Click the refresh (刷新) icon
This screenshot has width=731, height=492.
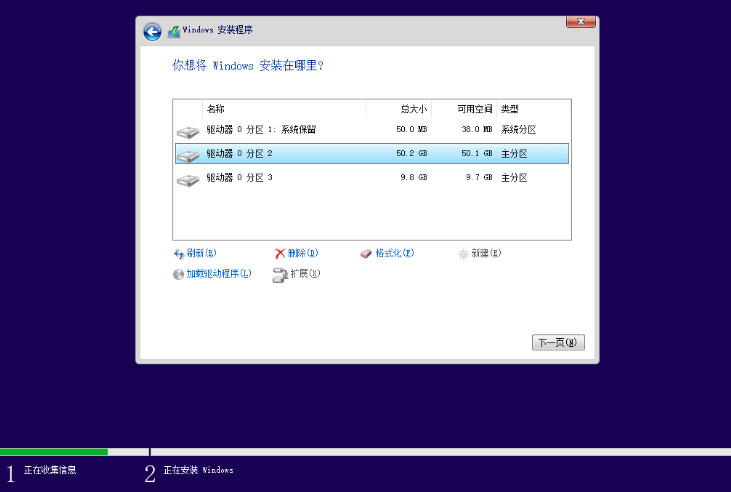179,254
